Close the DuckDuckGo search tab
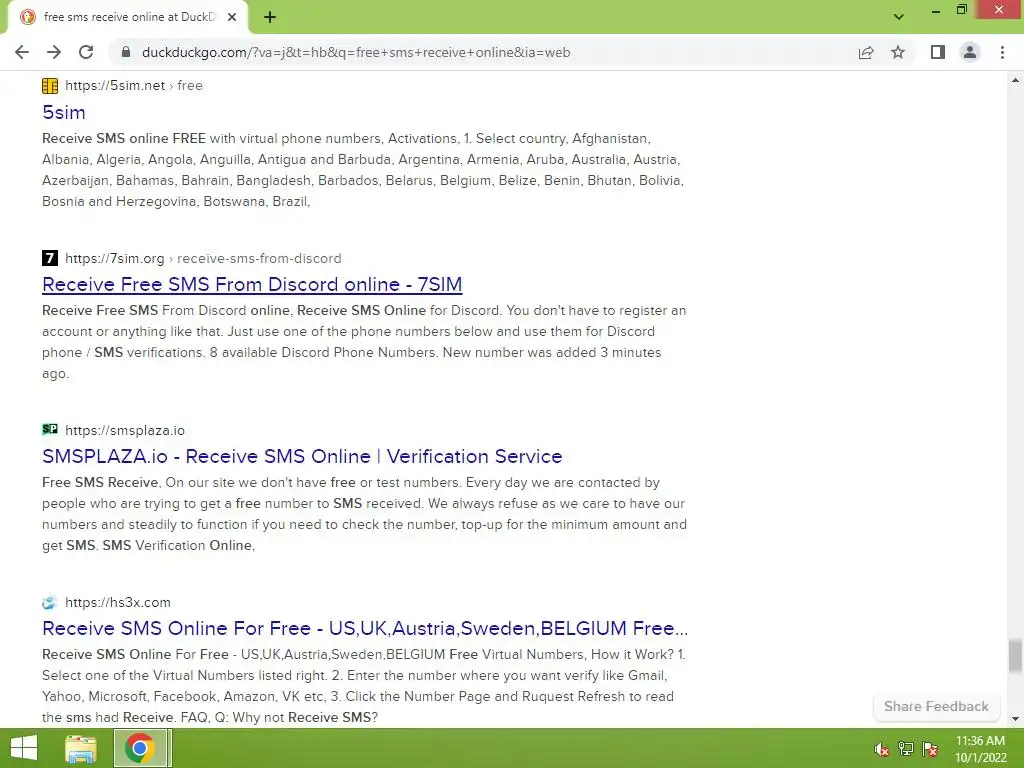Image resolution: width=1024 pixels, height=768 pixels. pyautogui.click(x=232, y=17)
